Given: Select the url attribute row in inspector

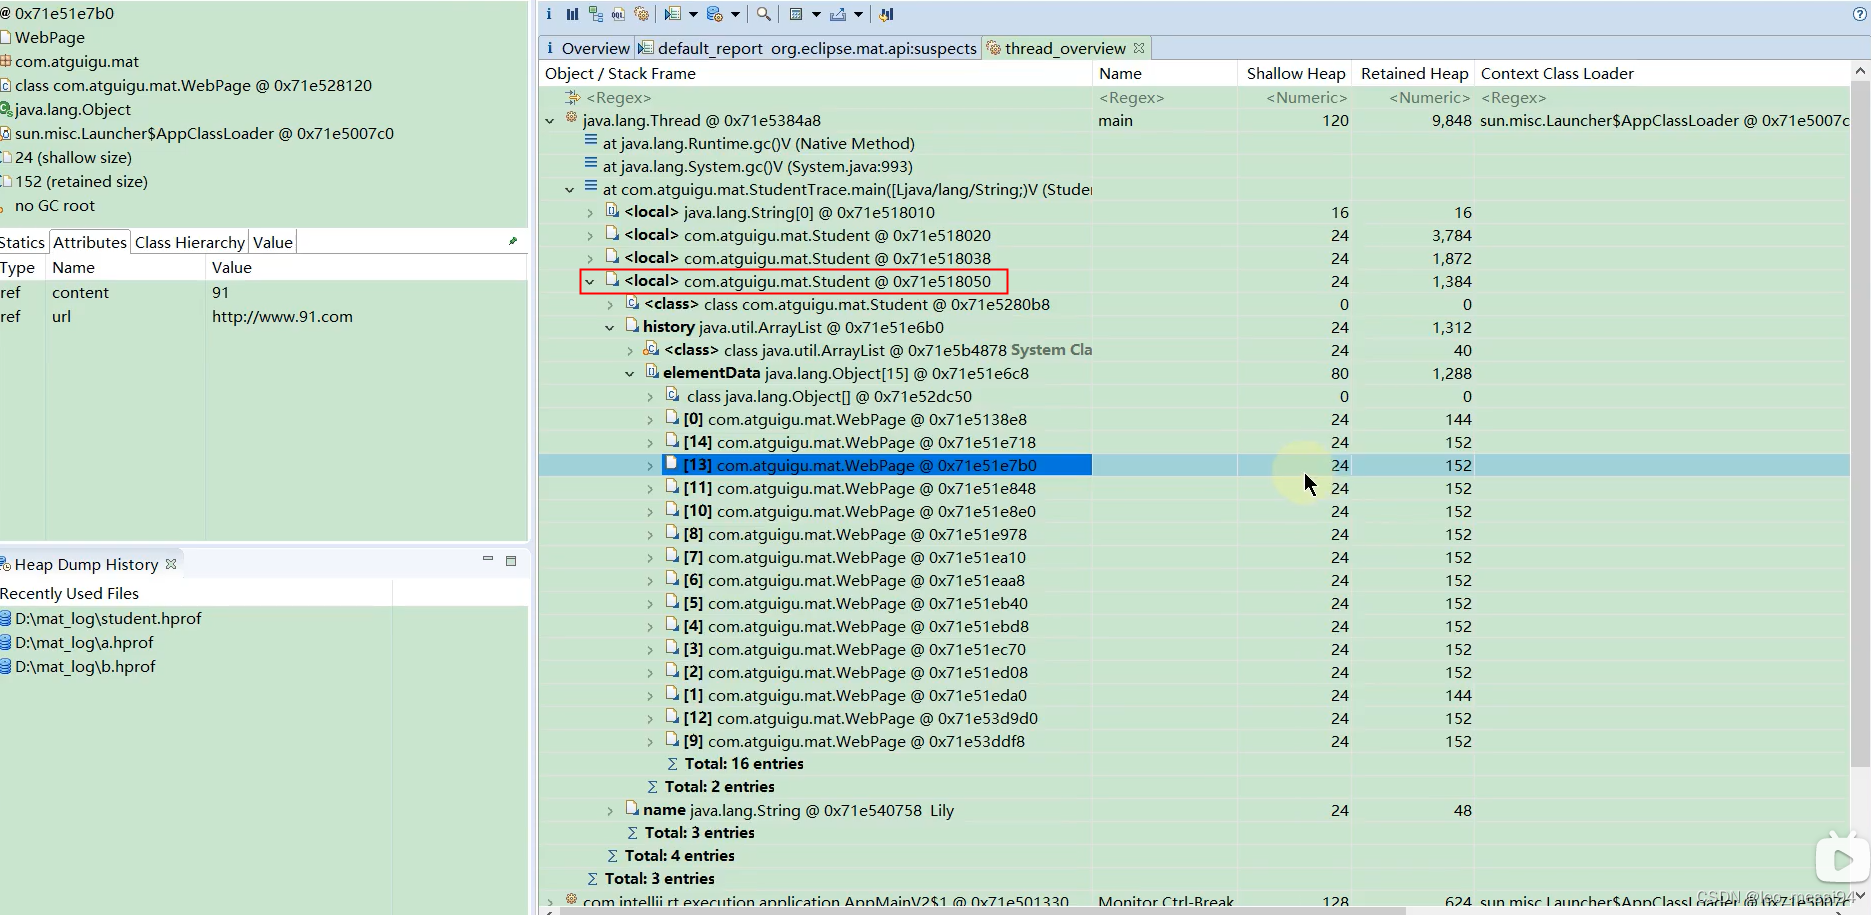Looking at the screenshot, I should pyautogui.click(x=263, y=317).
